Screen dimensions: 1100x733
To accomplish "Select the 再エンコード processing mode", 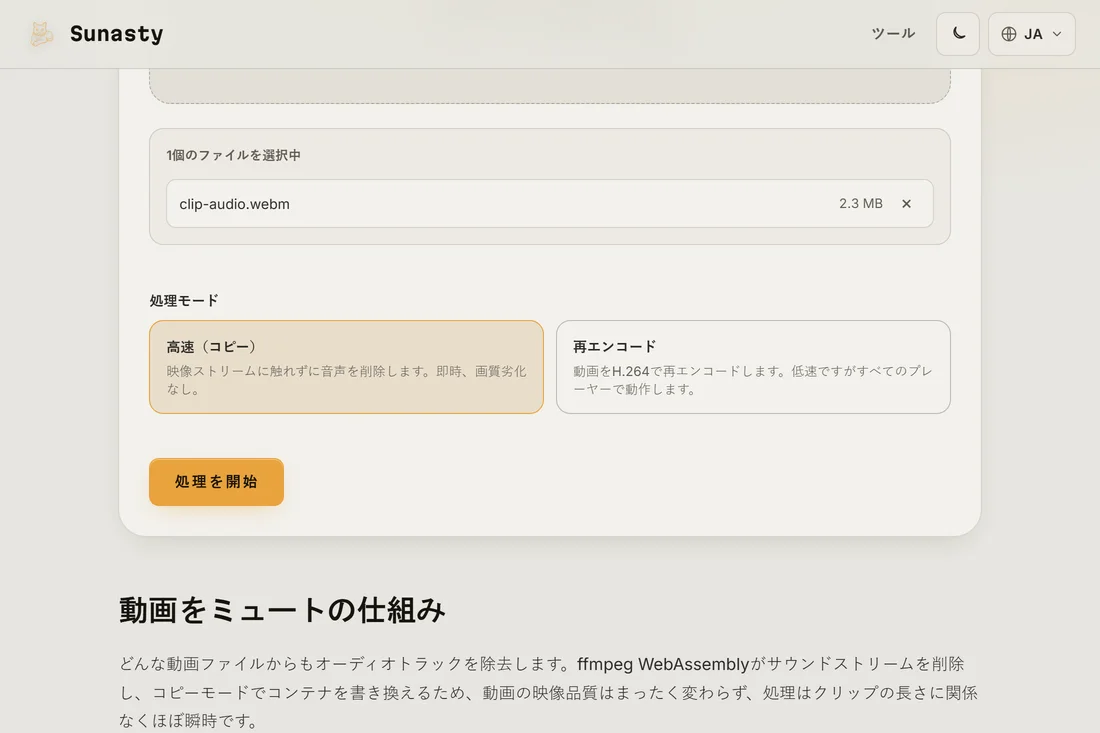I will point(753,367).
